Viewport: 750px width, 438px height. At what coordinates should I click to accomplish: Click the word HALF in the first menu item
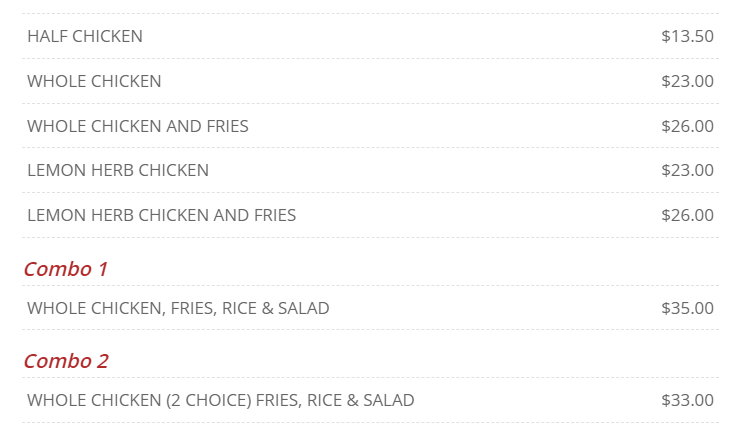click(x=44, y=37)
